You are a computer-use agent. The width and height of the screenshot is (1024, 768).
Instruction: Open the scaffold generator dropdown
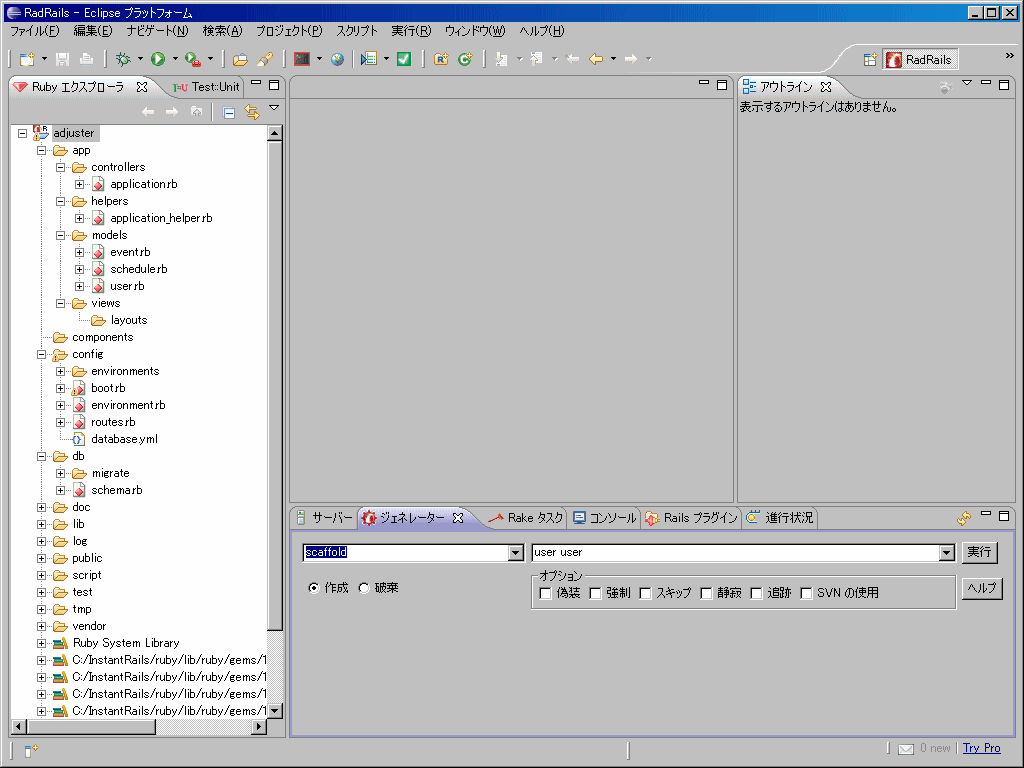pos(515,553)
